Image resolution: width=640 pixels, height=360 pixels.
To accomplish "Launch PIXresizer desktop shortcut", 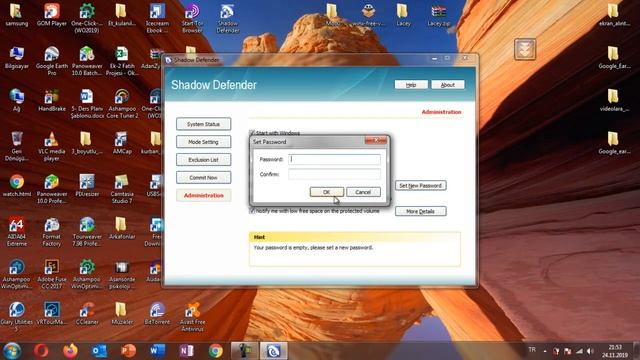I will click(87, 185).
